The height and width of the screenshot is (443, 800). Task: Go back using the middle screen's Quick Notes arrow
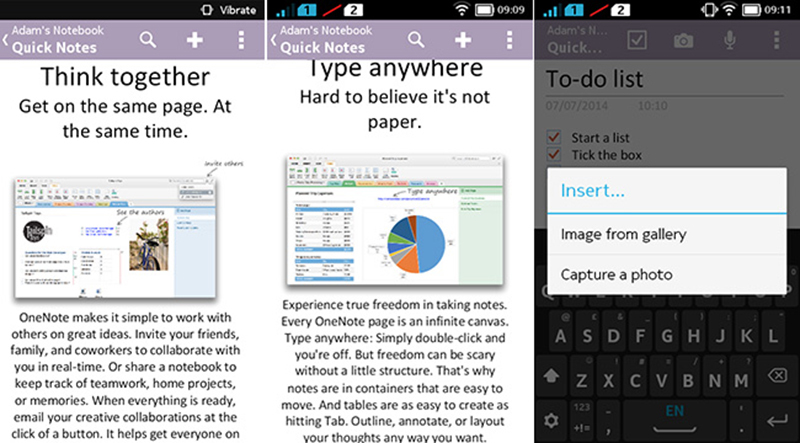273,40
